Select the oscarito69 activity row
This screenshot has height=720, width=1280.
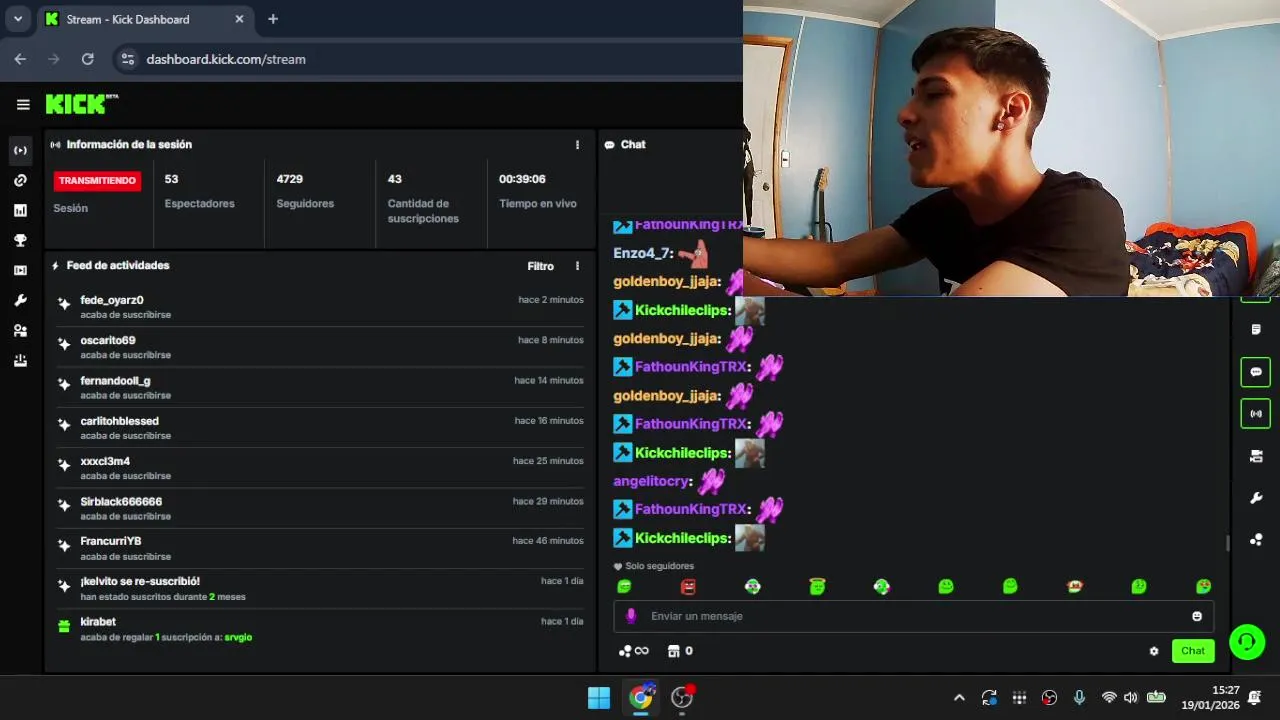pyautogui.click(x=320, y=347)
